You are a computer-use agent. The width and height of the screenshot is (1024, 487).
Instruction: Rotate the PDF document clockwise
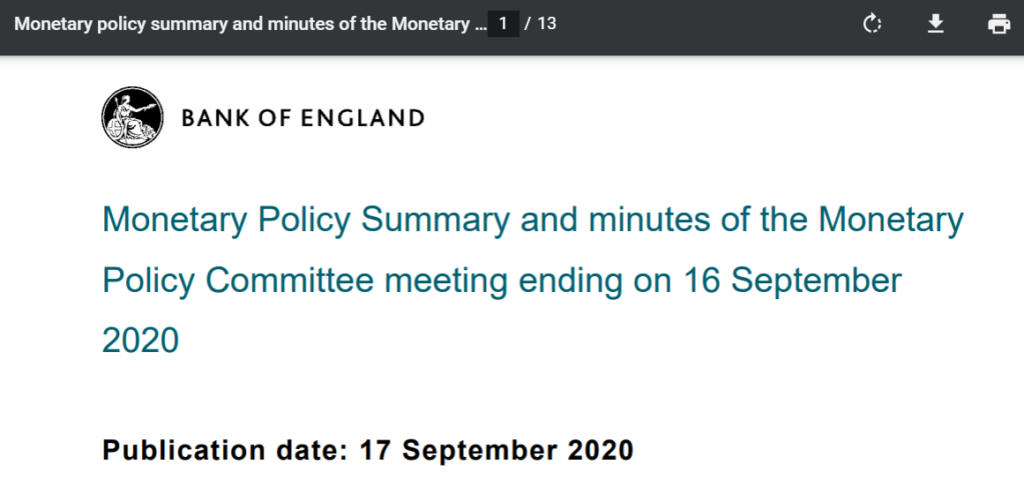tap(872, 25)
